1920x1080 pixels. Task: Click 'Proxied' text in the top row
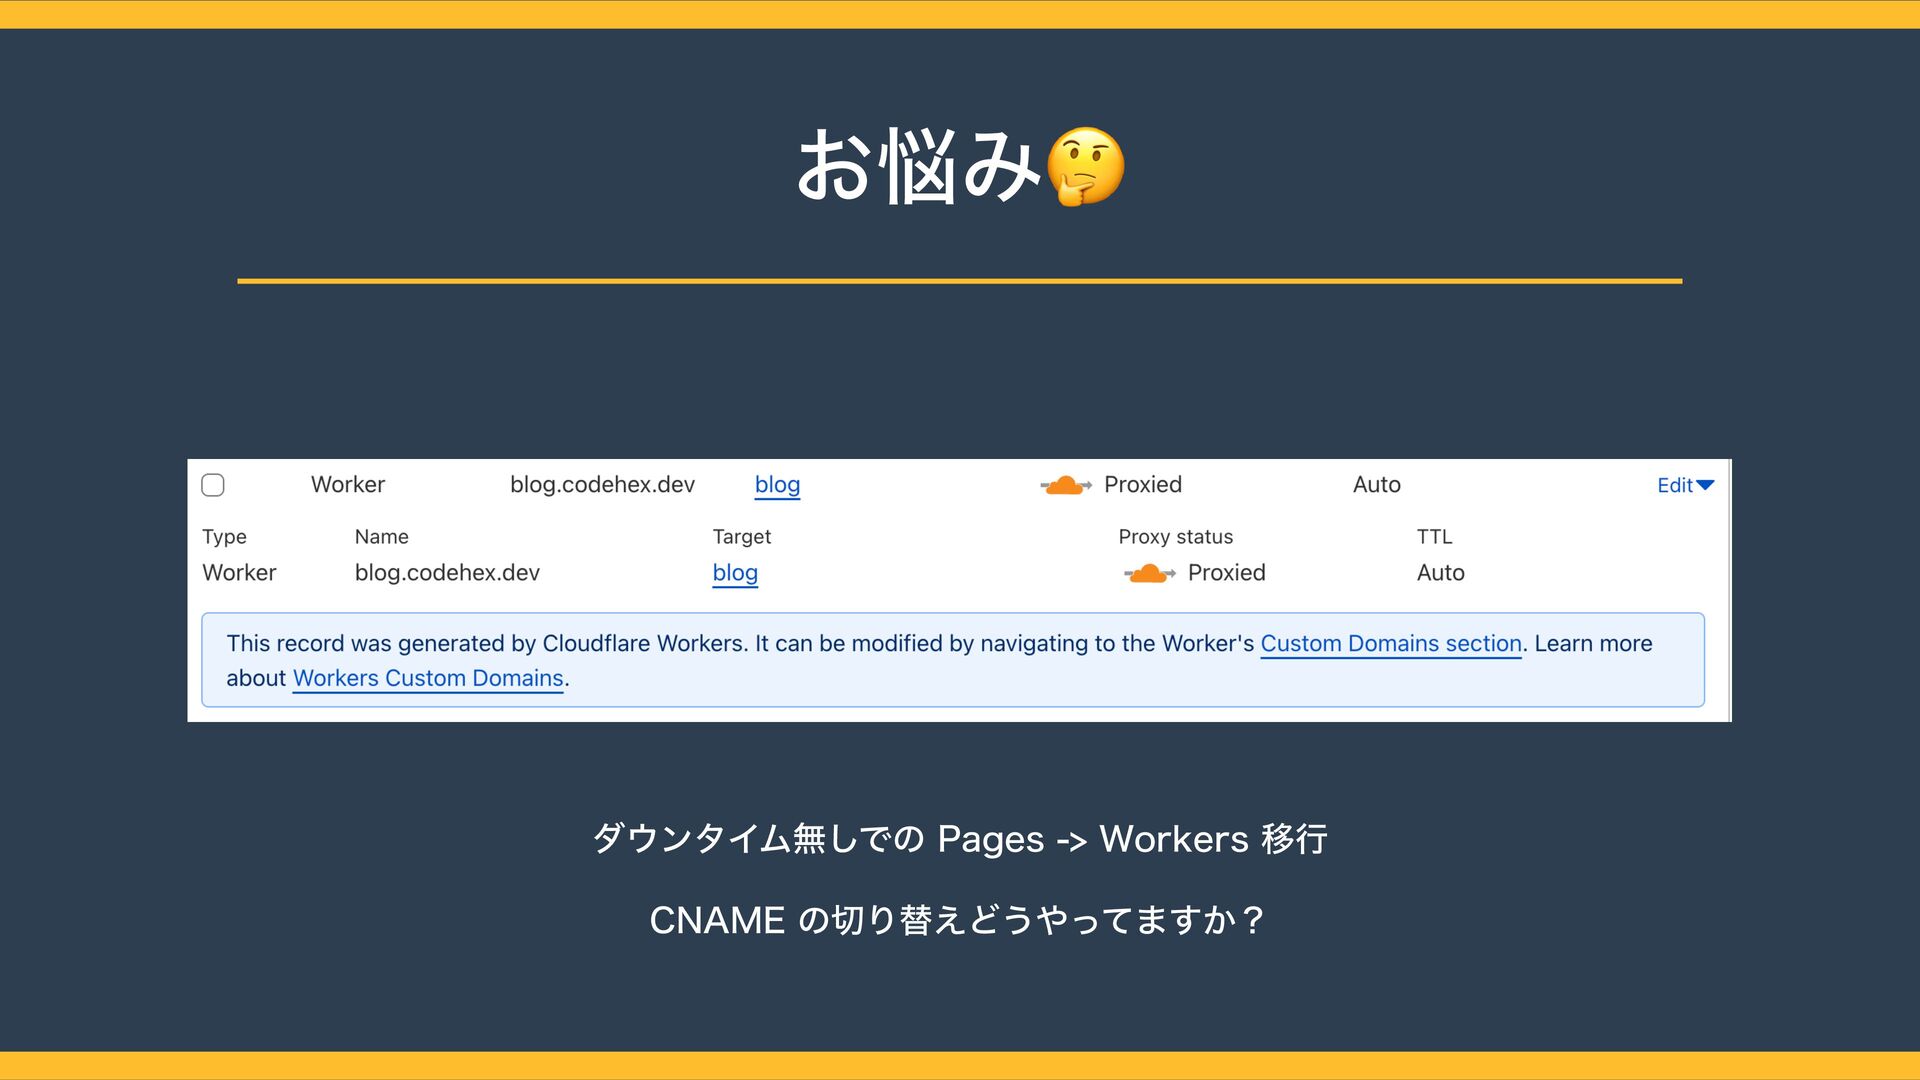(1143, 485)
